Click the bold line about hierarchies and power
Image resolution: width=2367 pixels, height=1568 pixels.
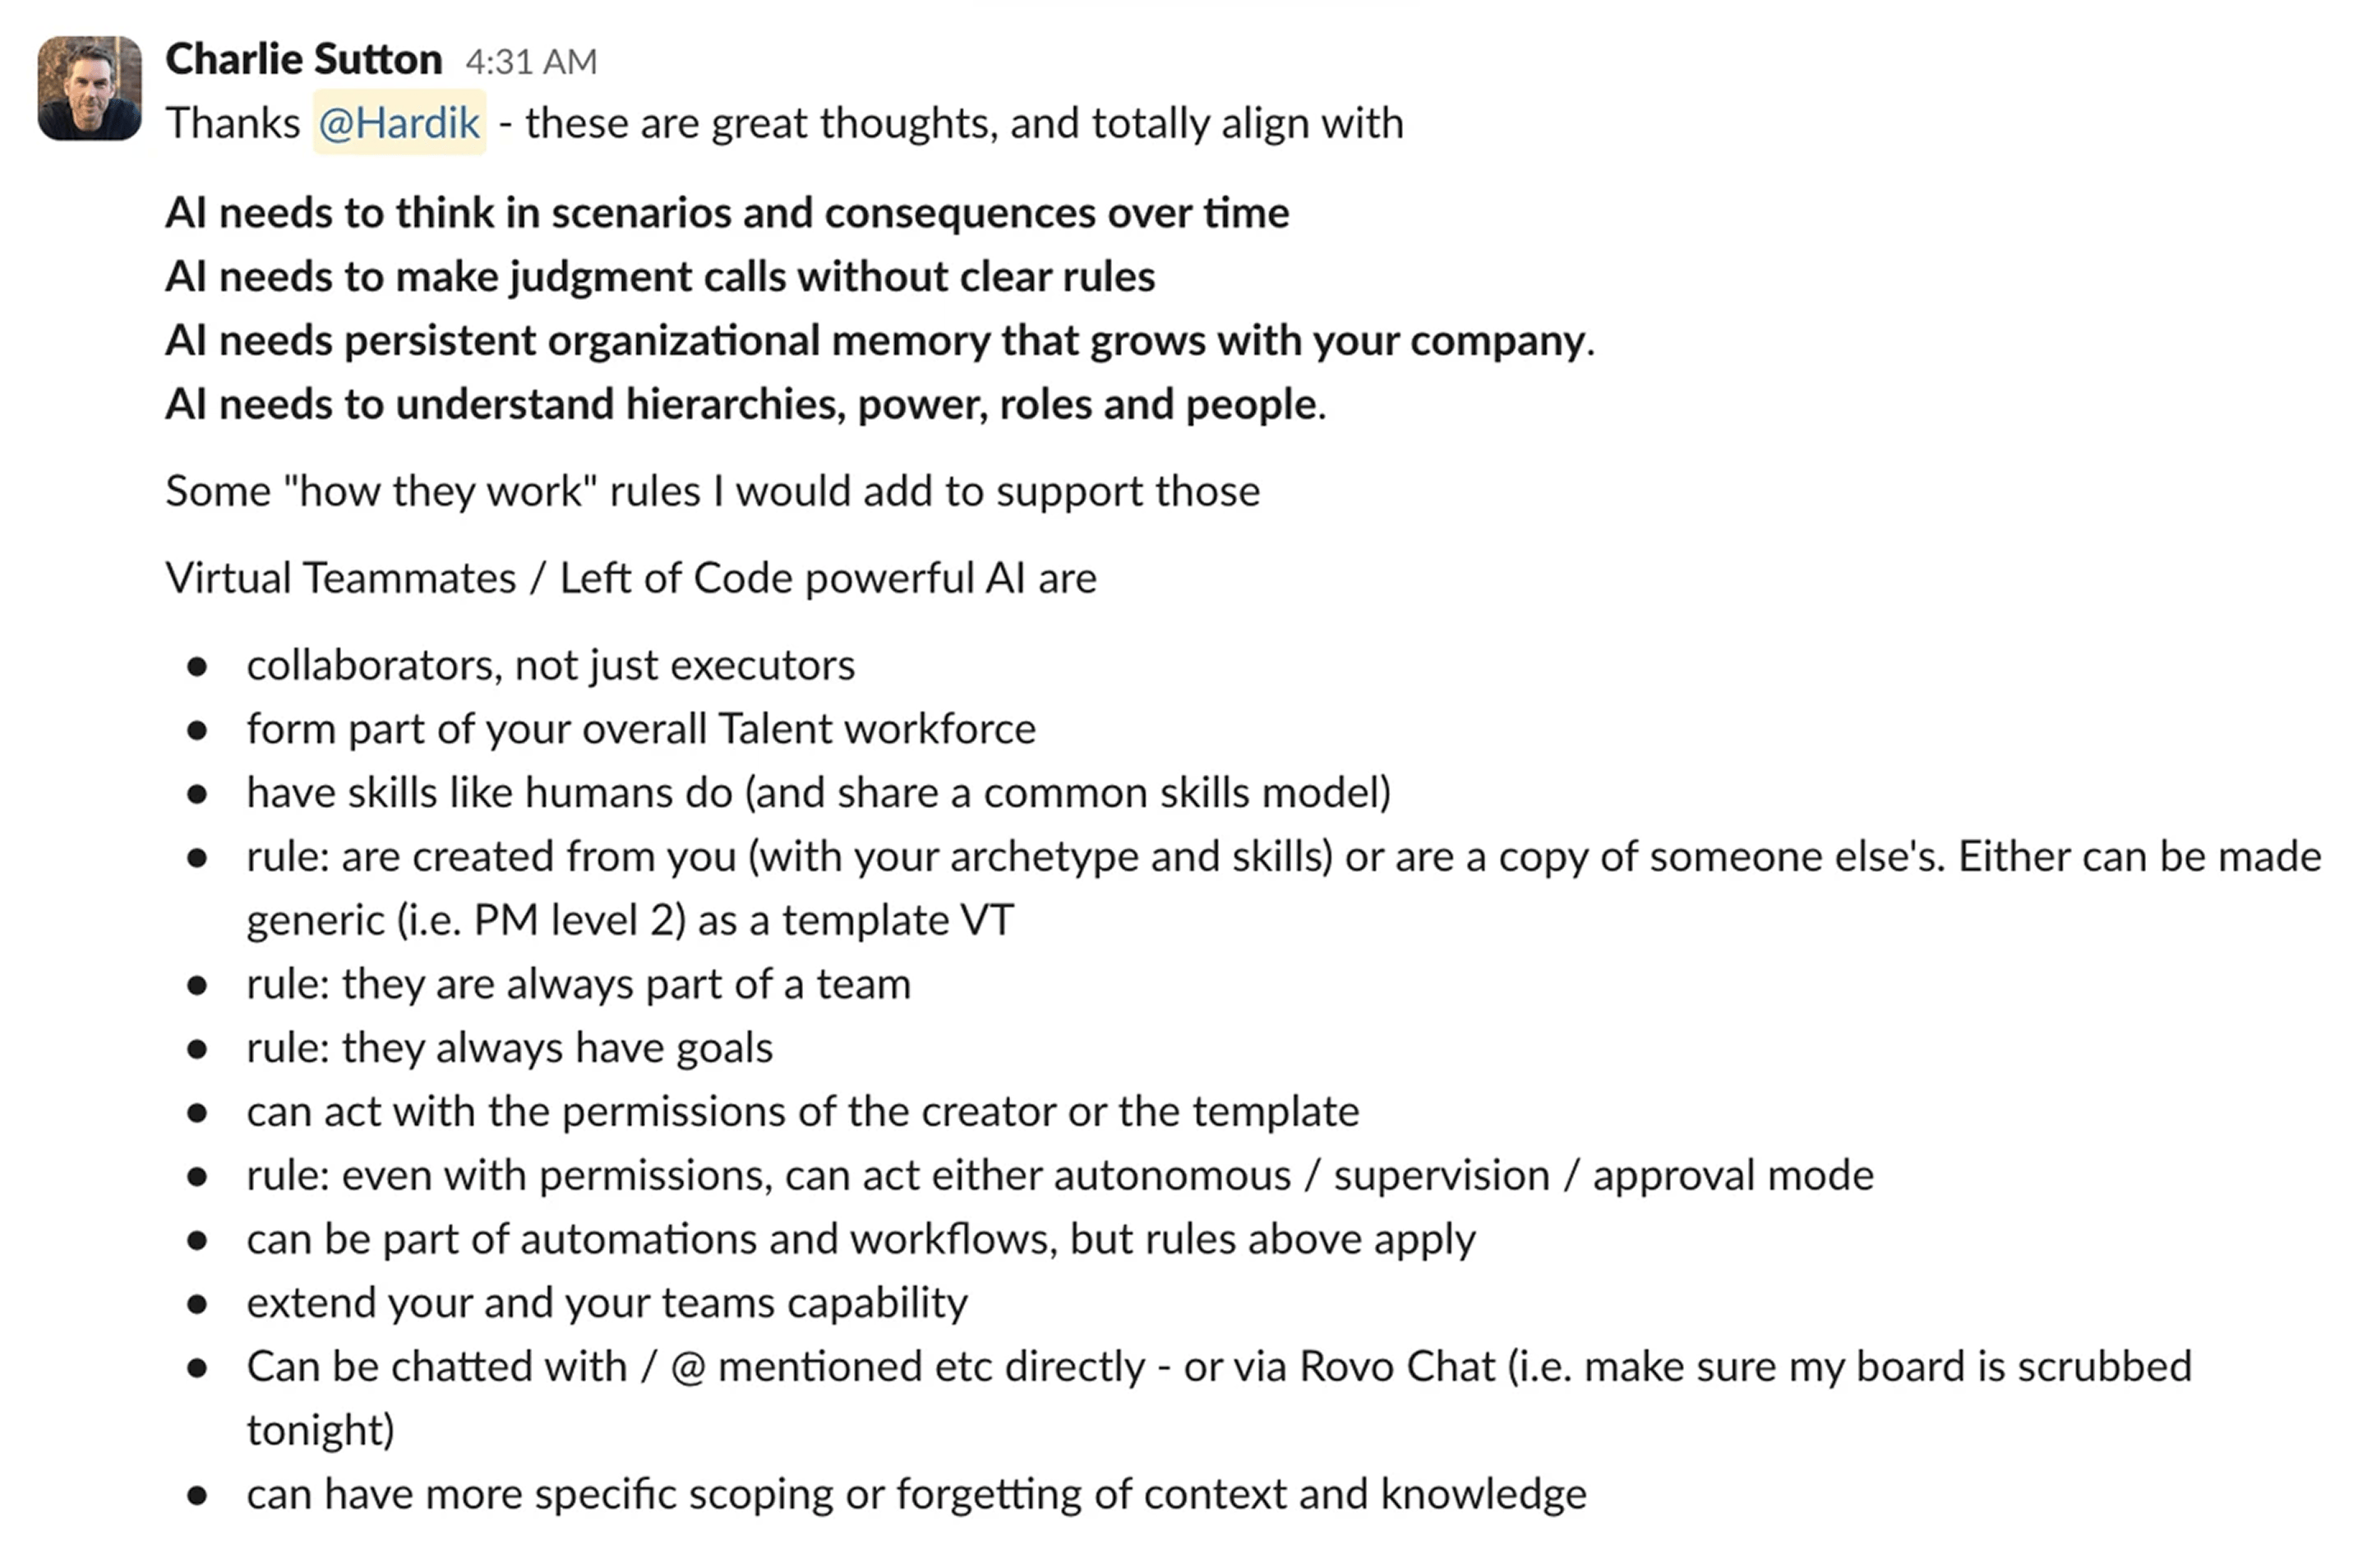tap(745, 405)
